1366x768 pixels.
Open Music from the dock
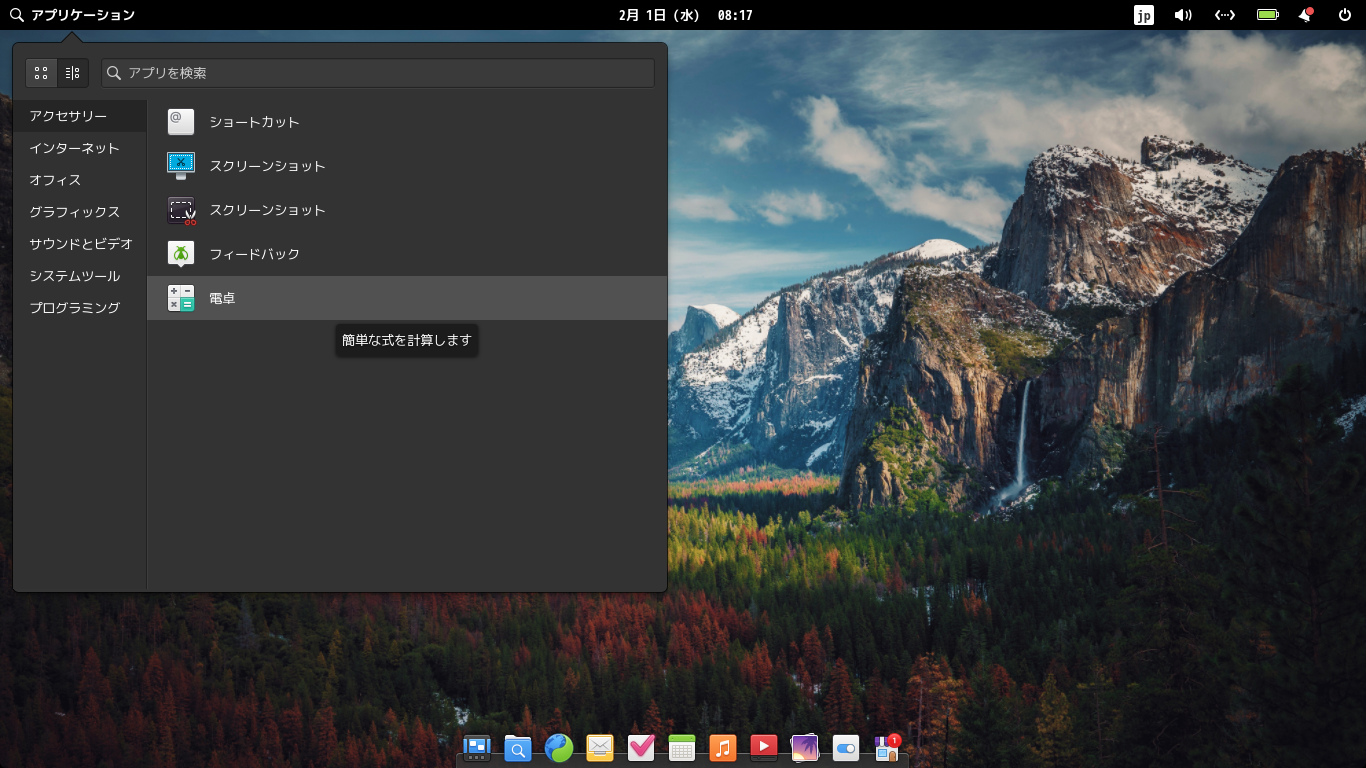point(723,747)
